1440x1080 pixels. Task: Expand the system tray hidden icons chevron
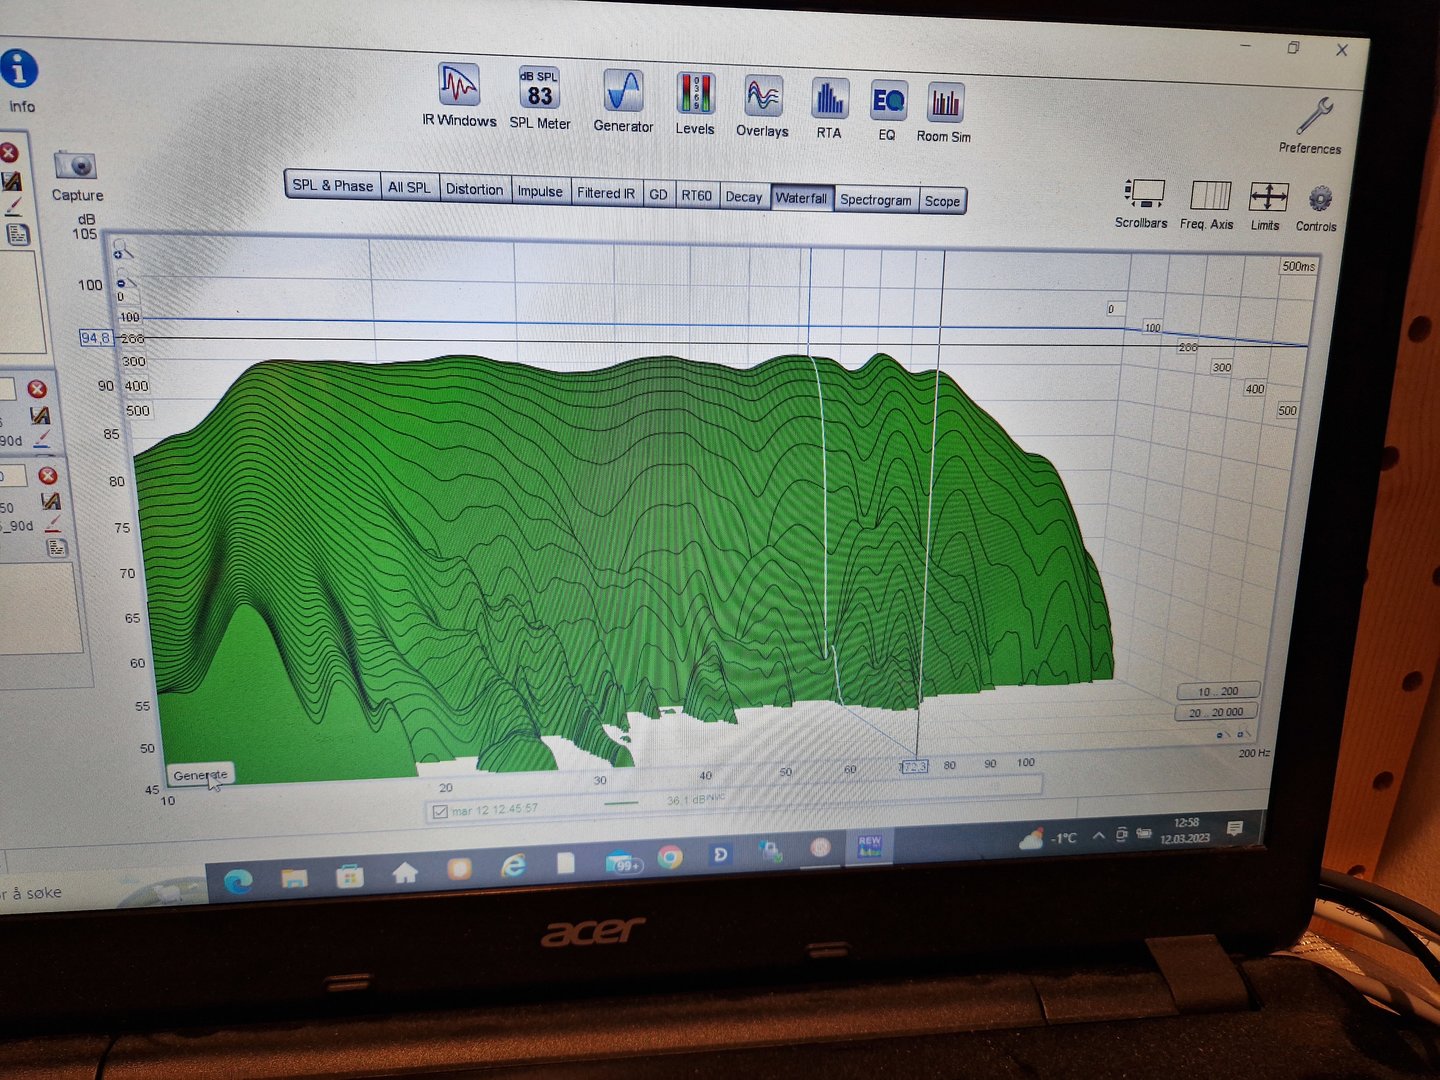1098,835
